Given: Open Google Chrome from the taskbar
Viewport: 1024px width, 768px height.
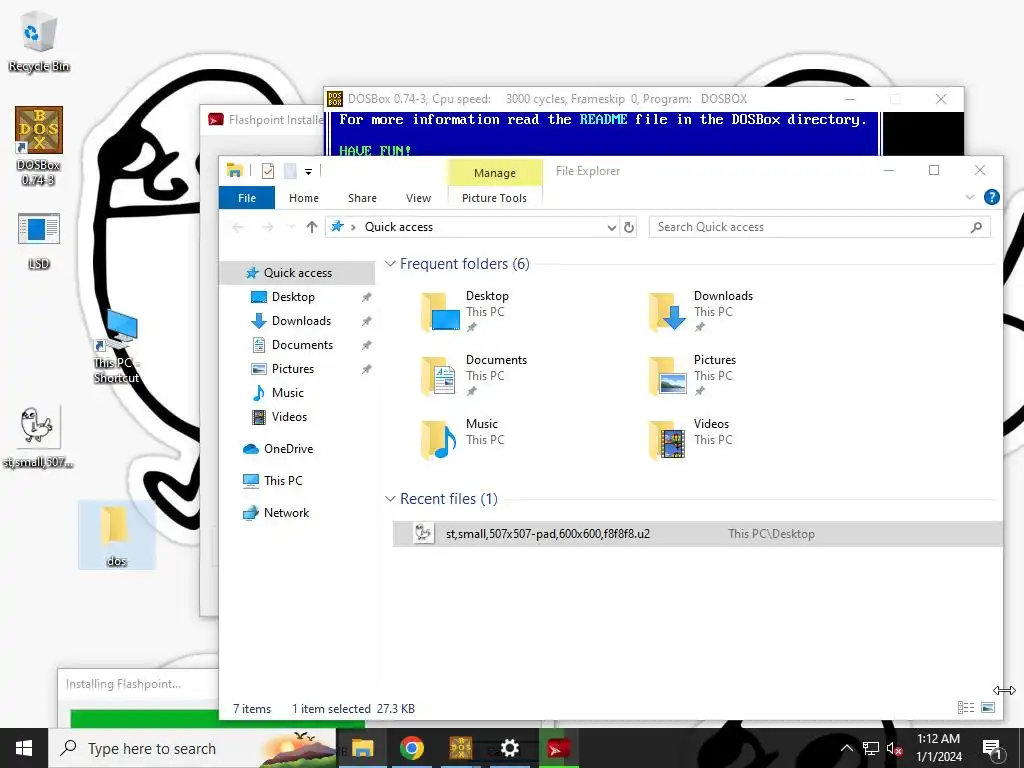Looking at the screenshot, I should coord(411,748).
